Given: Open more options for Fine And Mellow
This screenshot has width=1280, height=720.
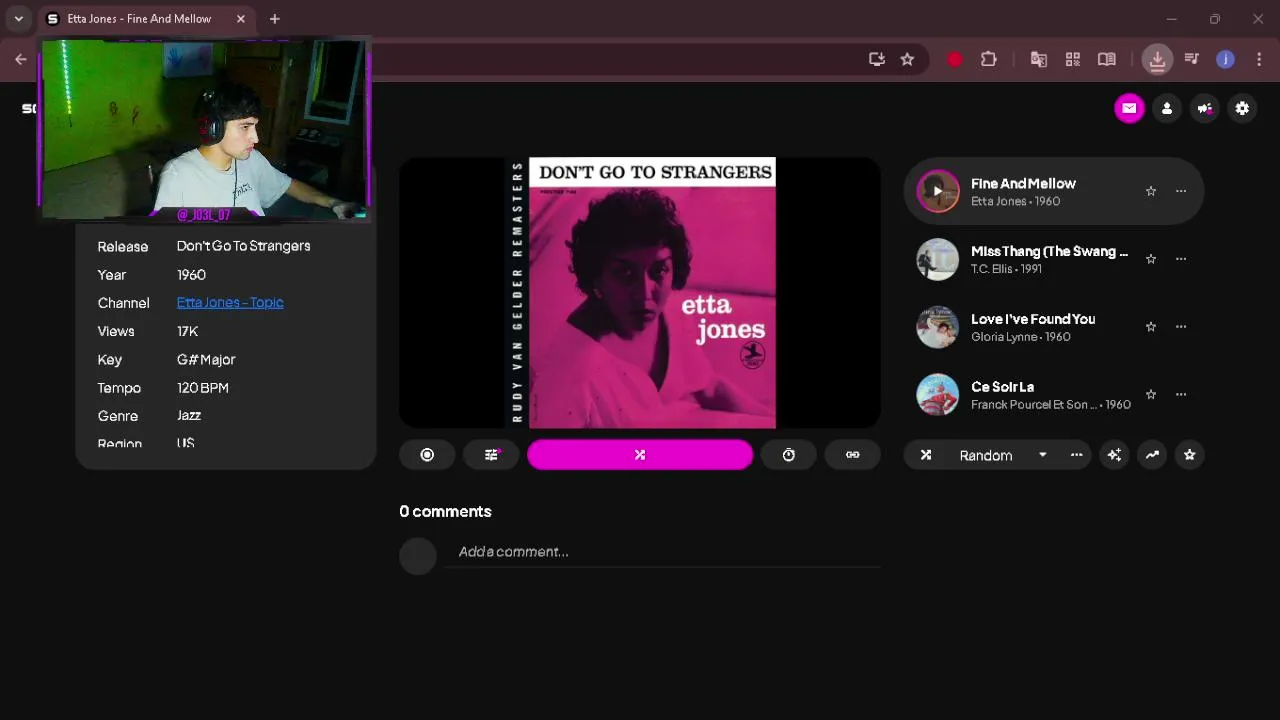Looking at the screenshot, I should [1181, 191].
